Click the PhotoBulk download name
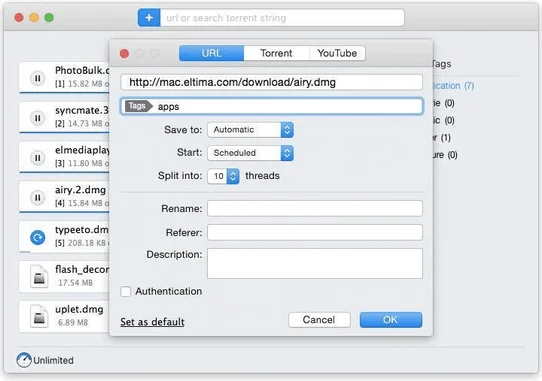The image size is (542, 381). [x=82, y=71]
